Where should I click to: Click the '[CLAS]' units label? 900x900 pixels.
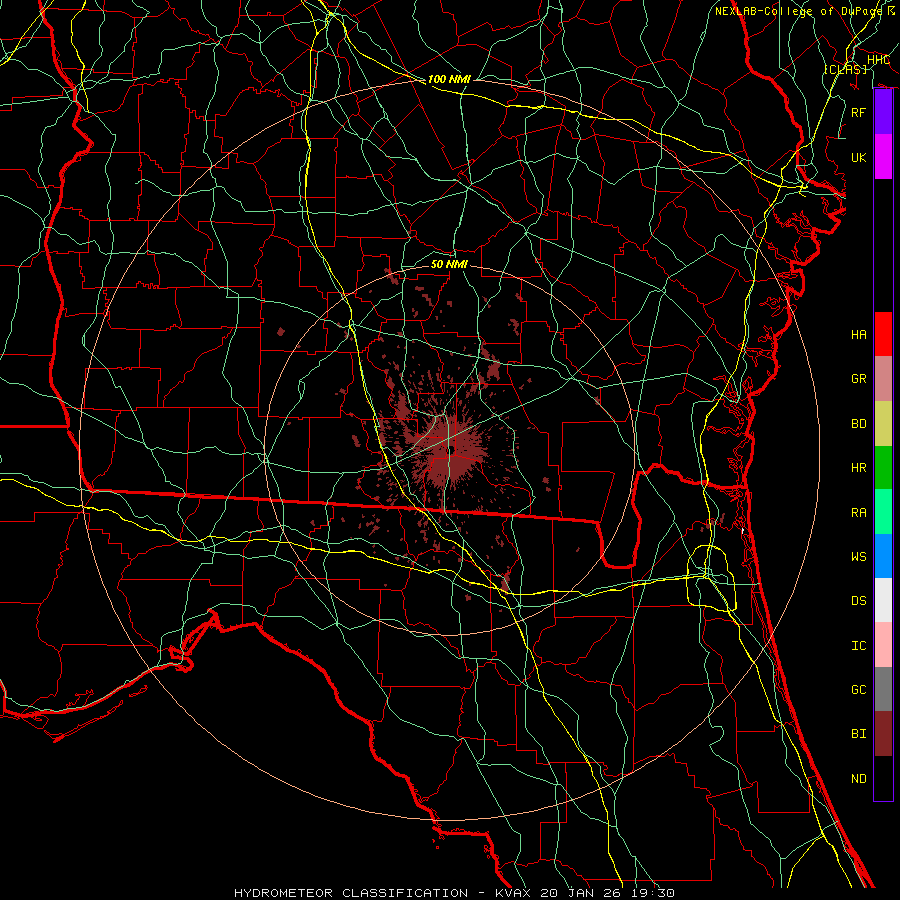click(x=845, y=69)
